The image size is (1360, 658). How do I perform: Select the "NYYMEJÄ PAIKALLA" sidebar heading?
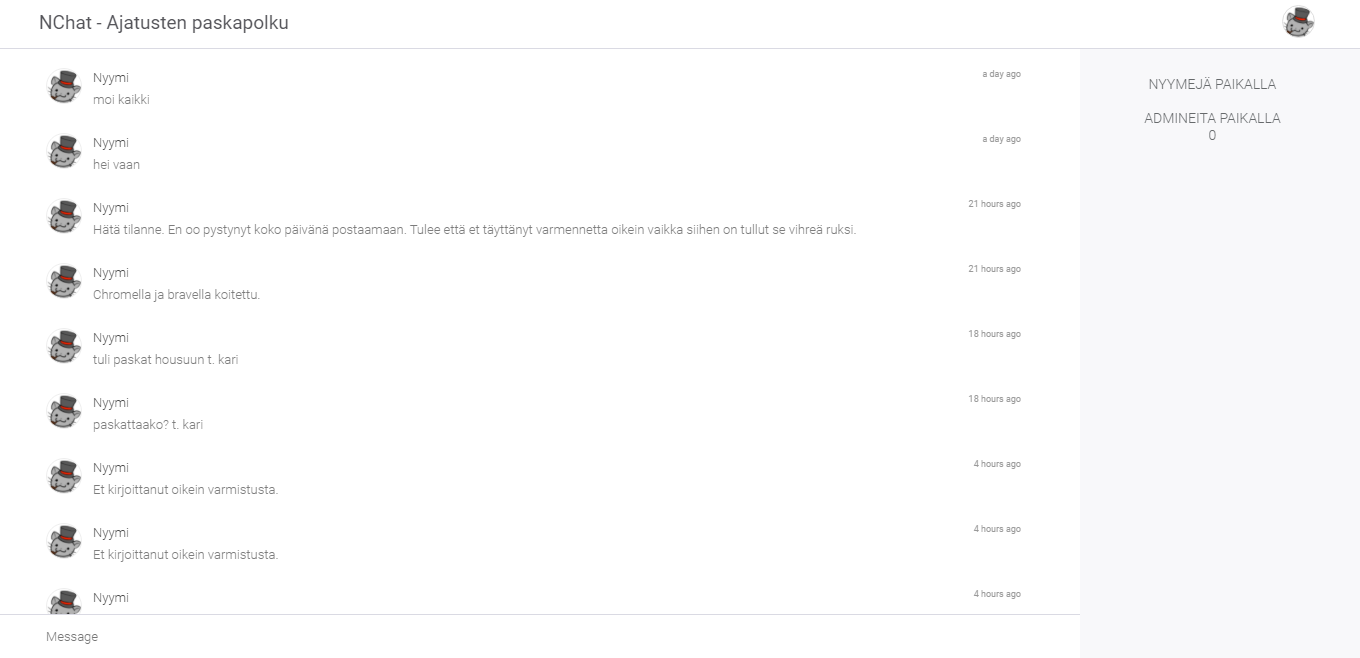(1212, 85)
